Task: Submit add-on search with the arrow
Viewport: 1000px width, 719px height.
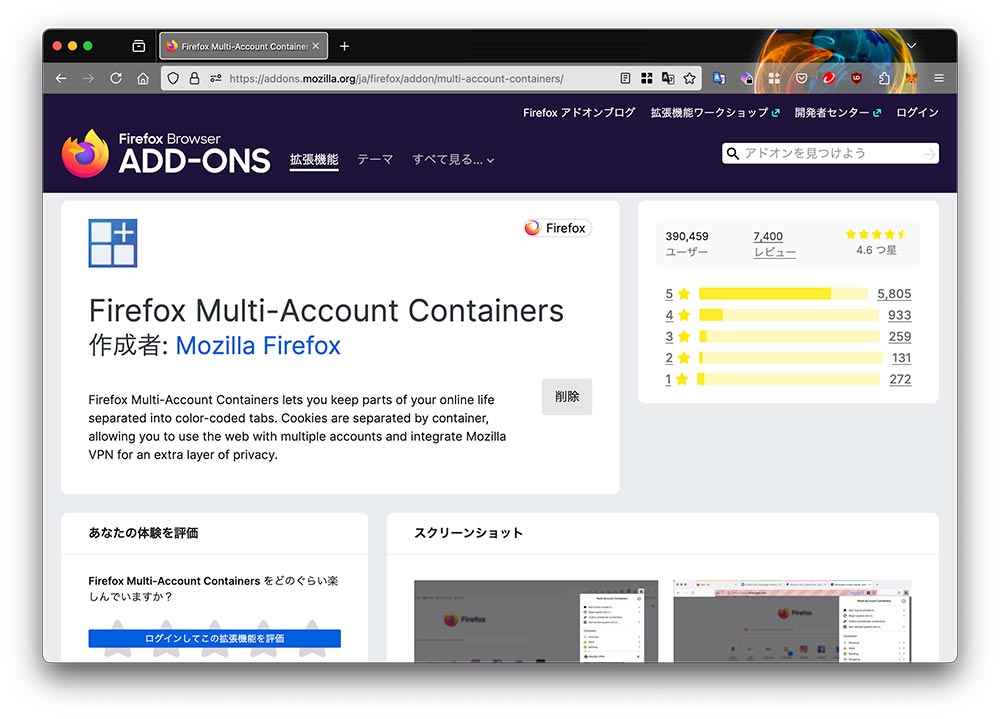Action: pyautogui.click(x=929, y=154)
